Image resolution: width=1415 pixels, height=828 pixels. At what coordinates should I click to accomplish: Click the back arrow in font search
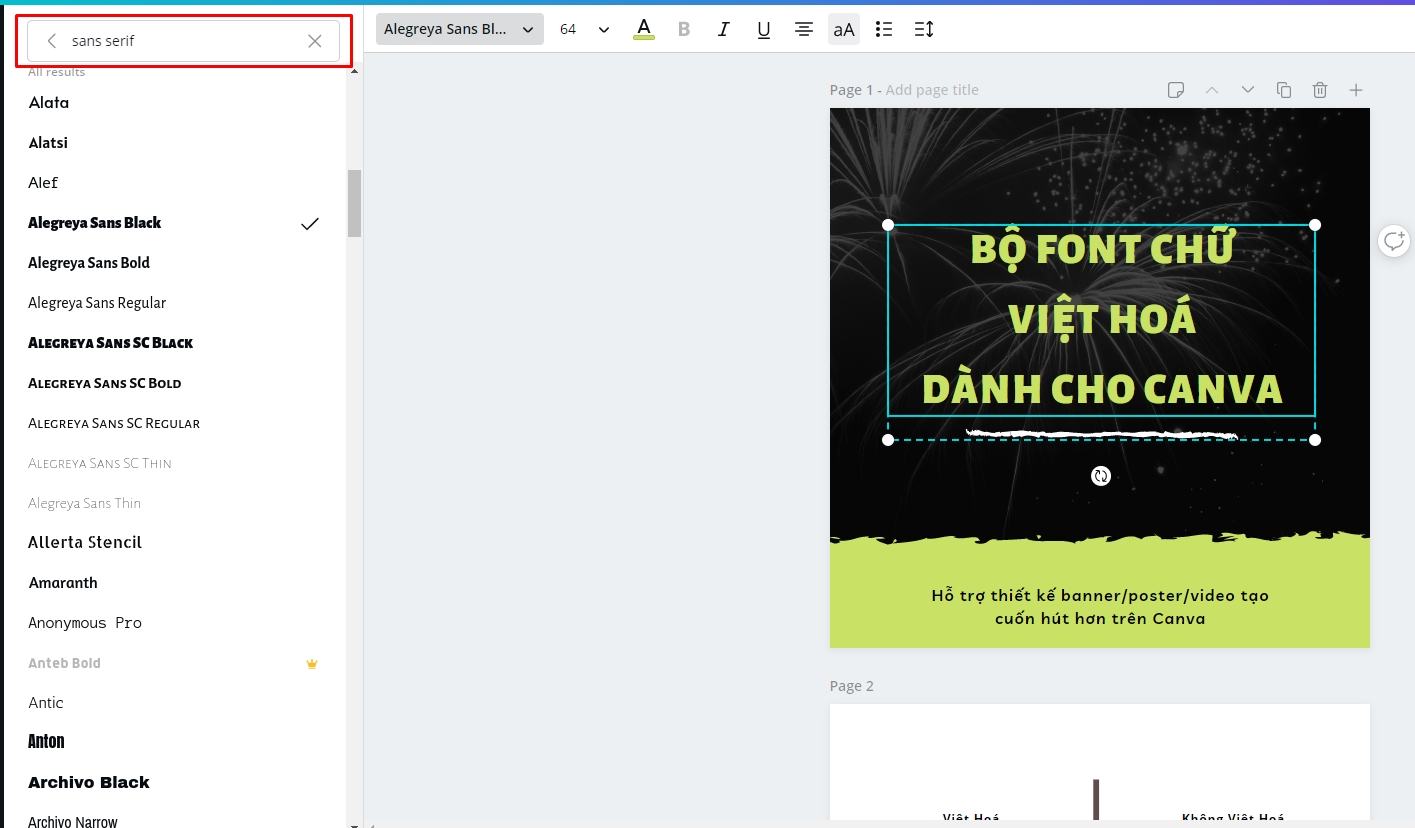52,41
